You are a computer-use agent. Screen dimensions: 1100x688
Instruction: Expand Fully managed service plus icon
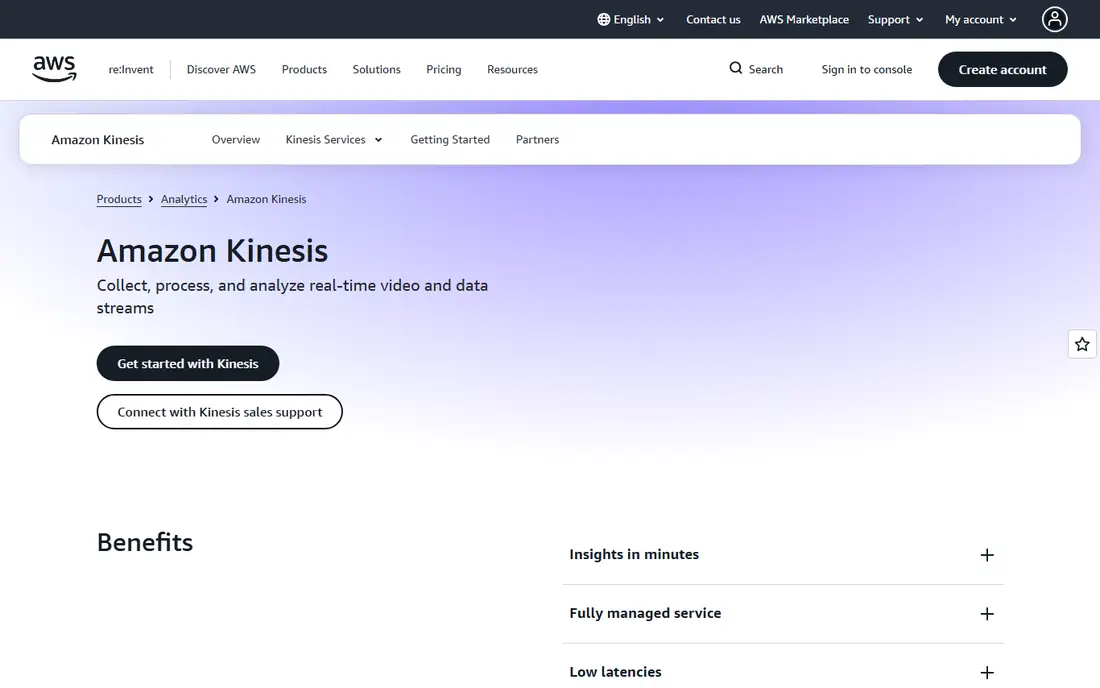coord(986,614)
